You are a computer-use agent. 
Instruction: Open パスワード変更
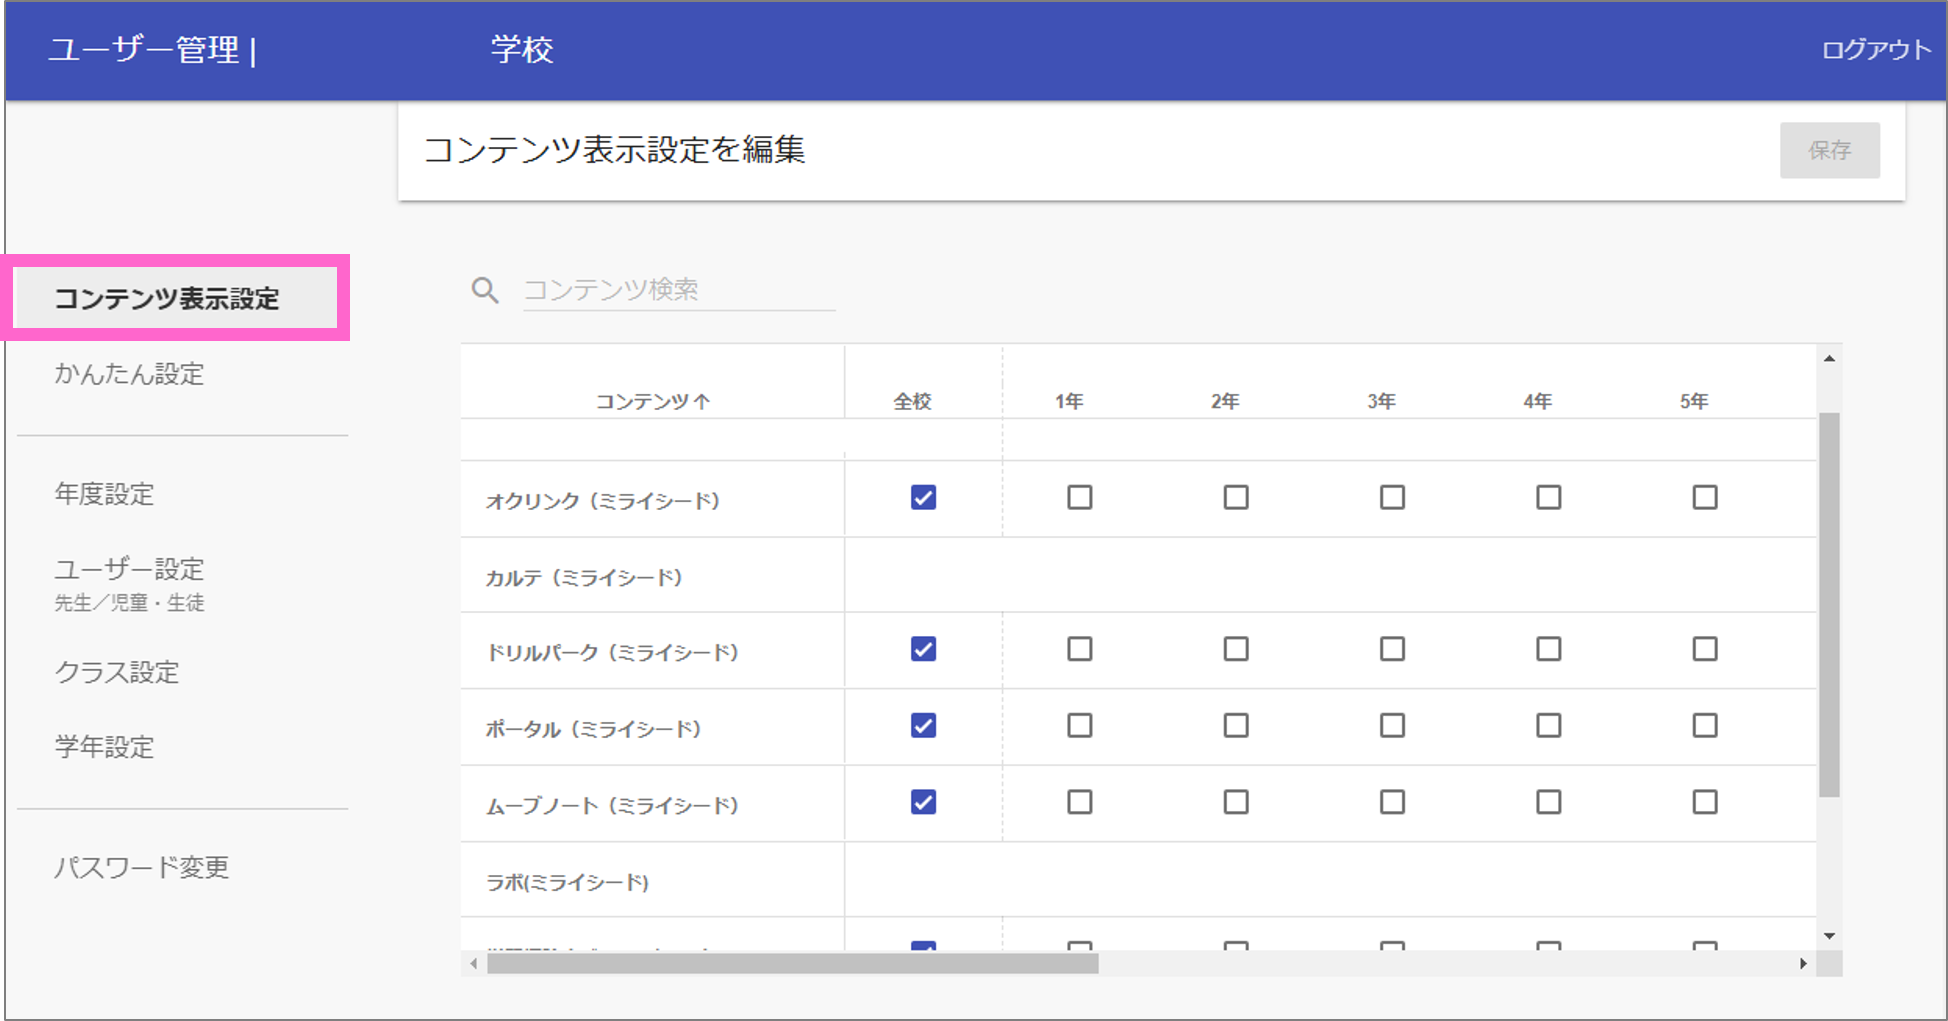point(142,868)
